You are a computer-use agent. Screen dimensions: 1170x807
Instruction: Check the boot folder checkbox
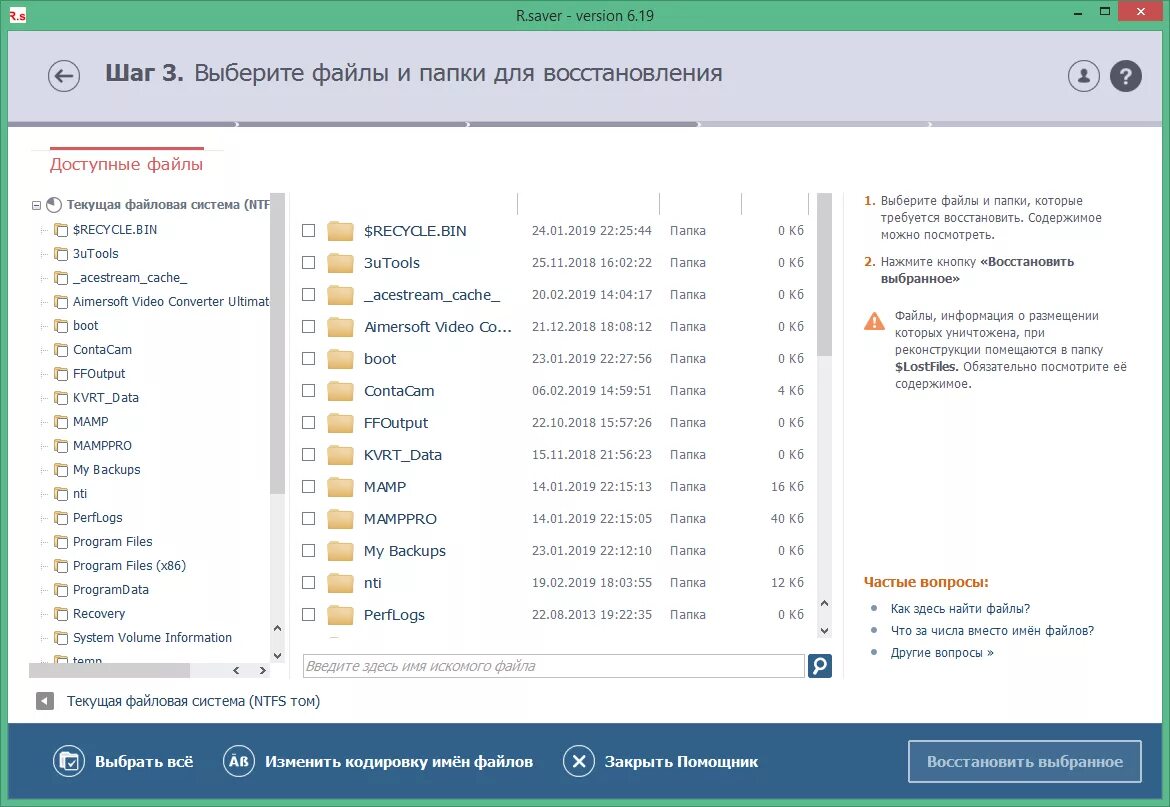[x=308, y=359]
